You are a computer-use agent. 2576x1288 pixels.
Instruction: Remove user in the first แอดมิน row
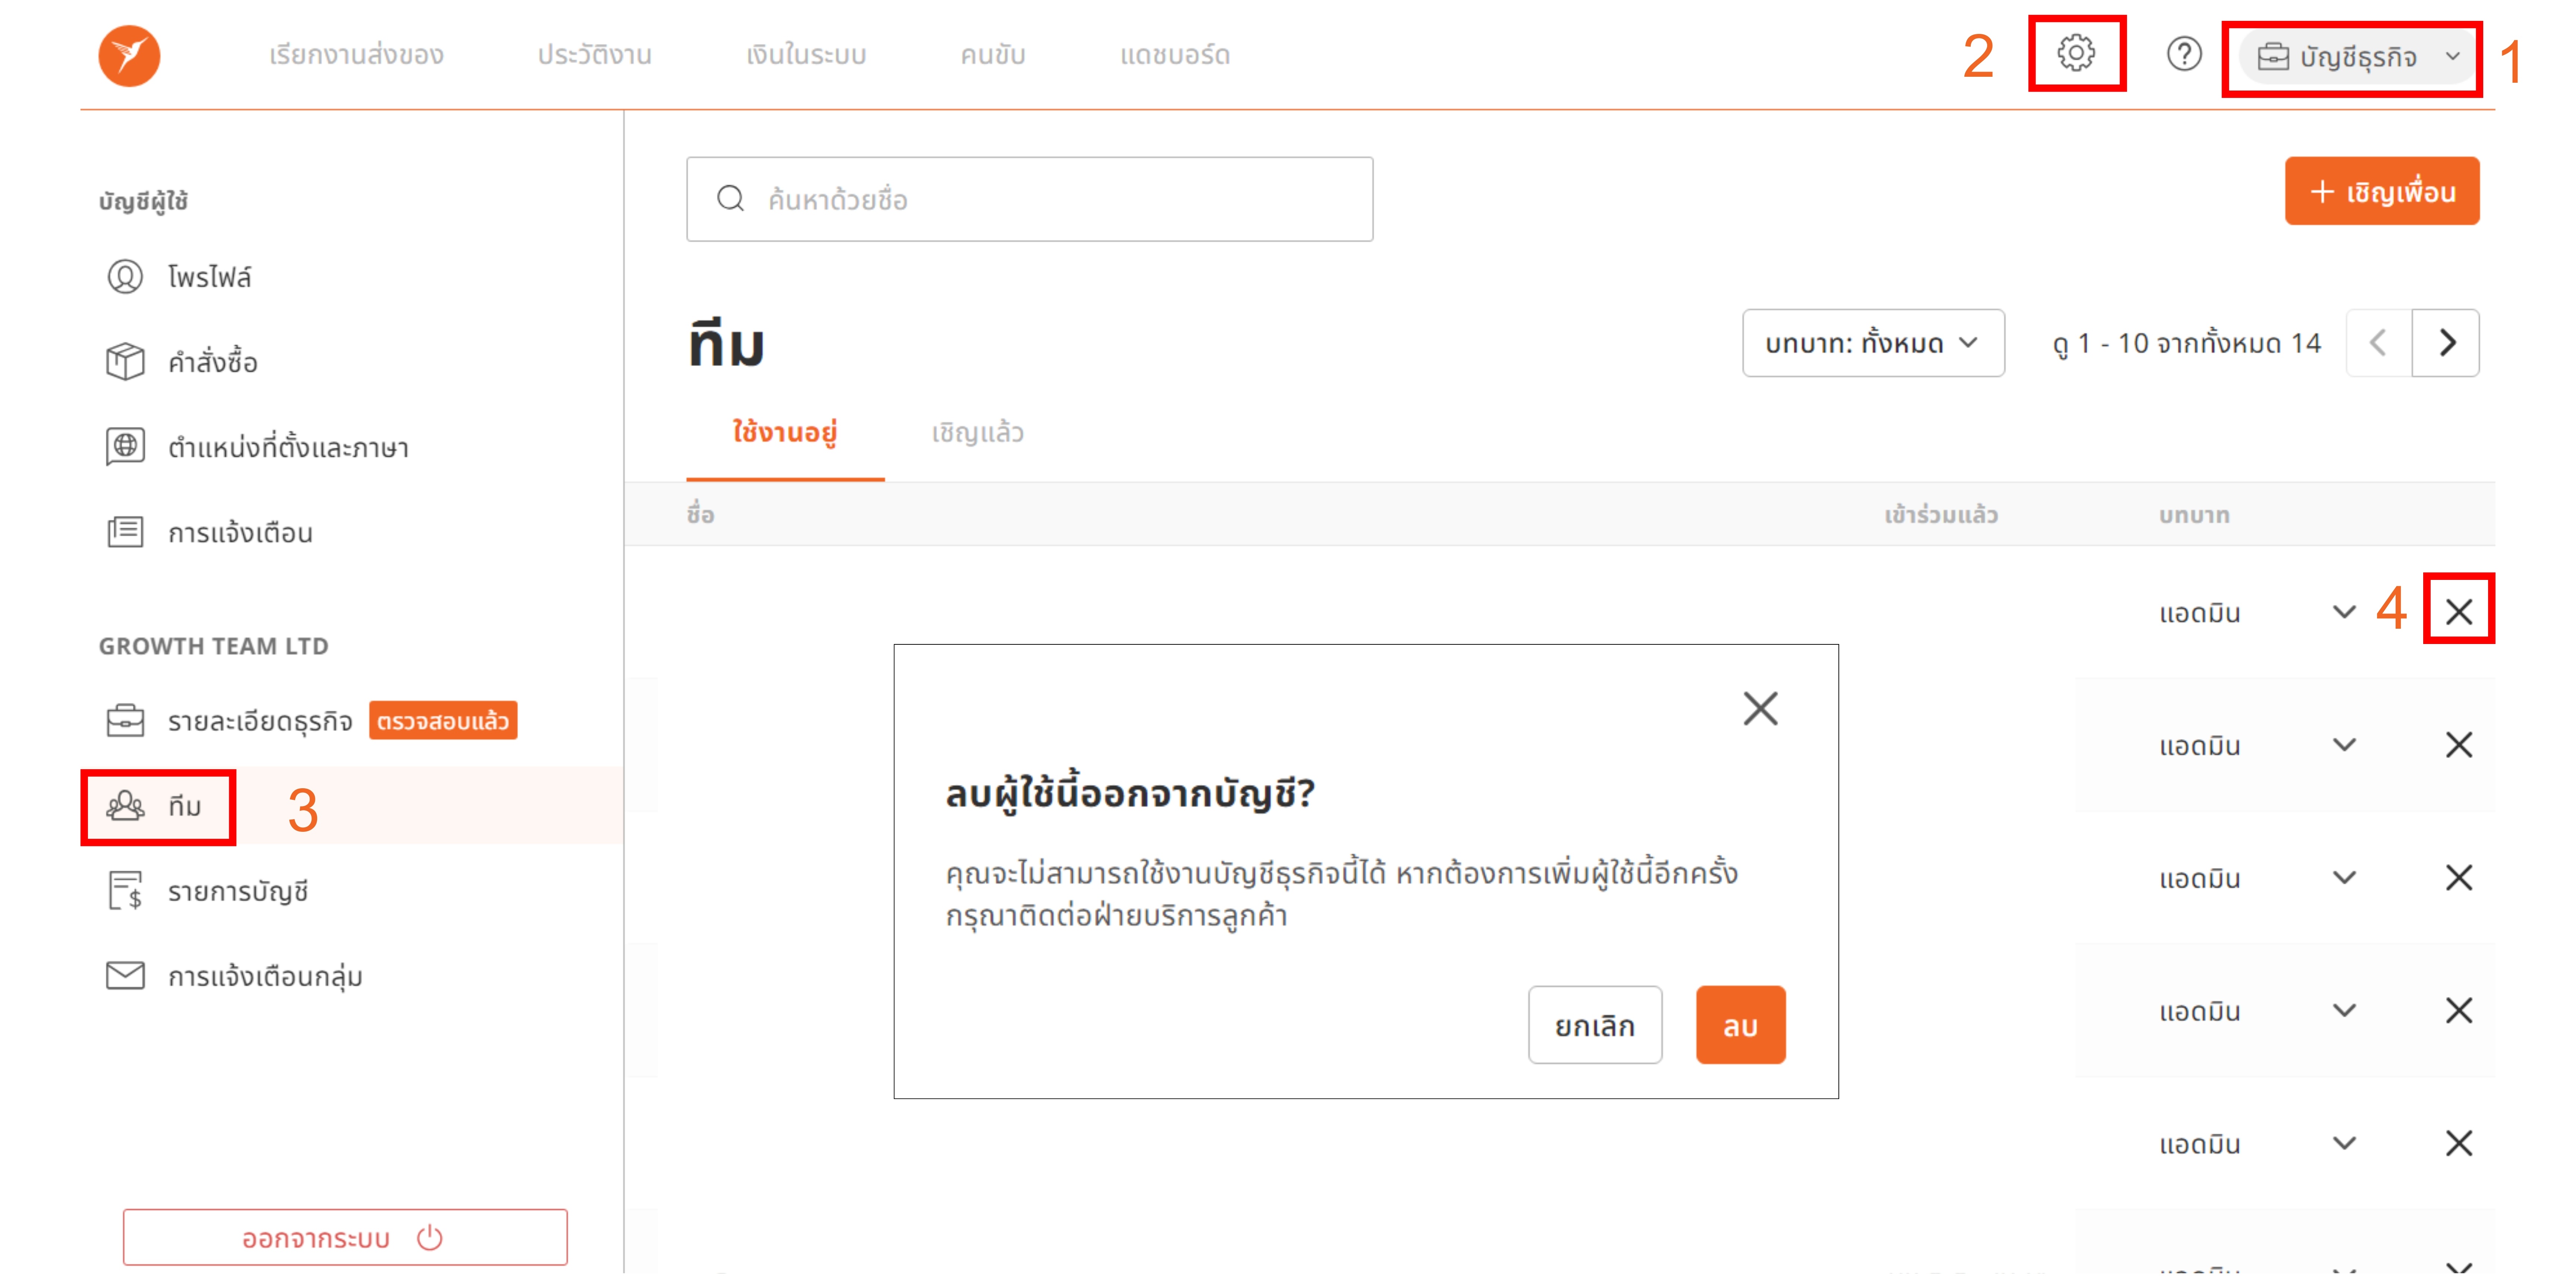(2459, 612)
